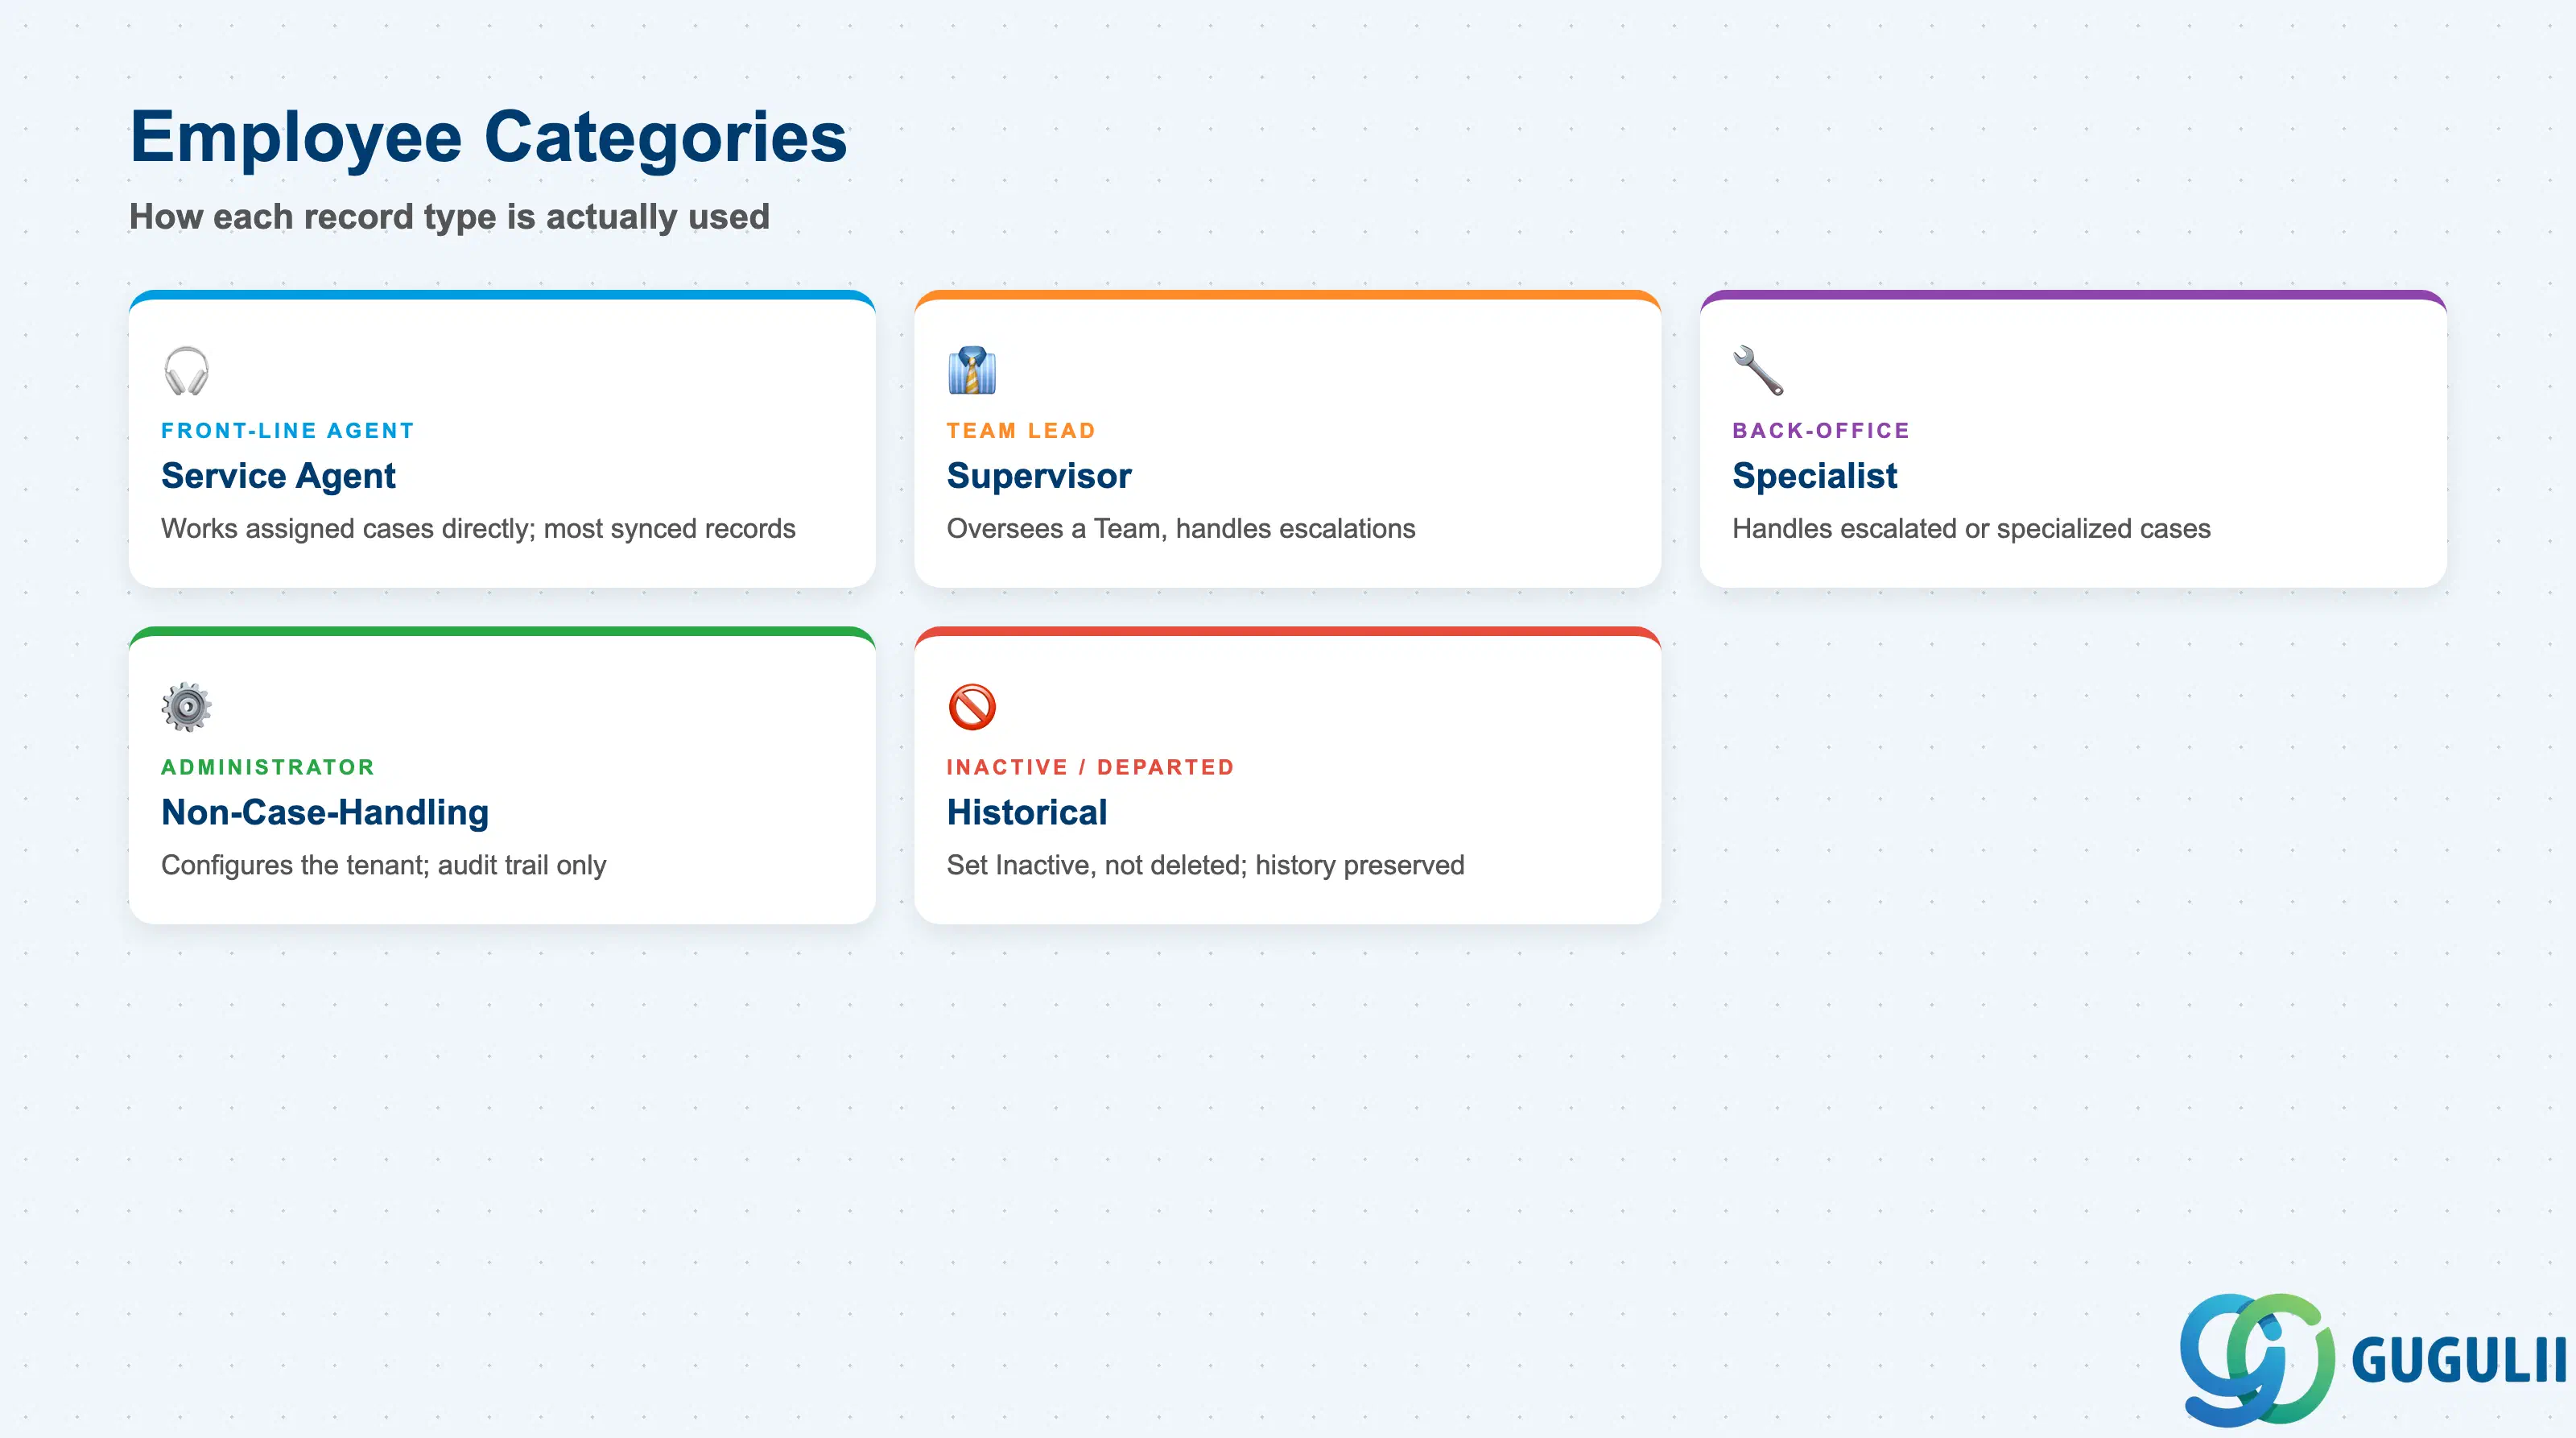Click the INACTIVE / DEPARTED label
Image resolution: width=2576 pixels, height=1438 pixels.
tap(1090, 767)
